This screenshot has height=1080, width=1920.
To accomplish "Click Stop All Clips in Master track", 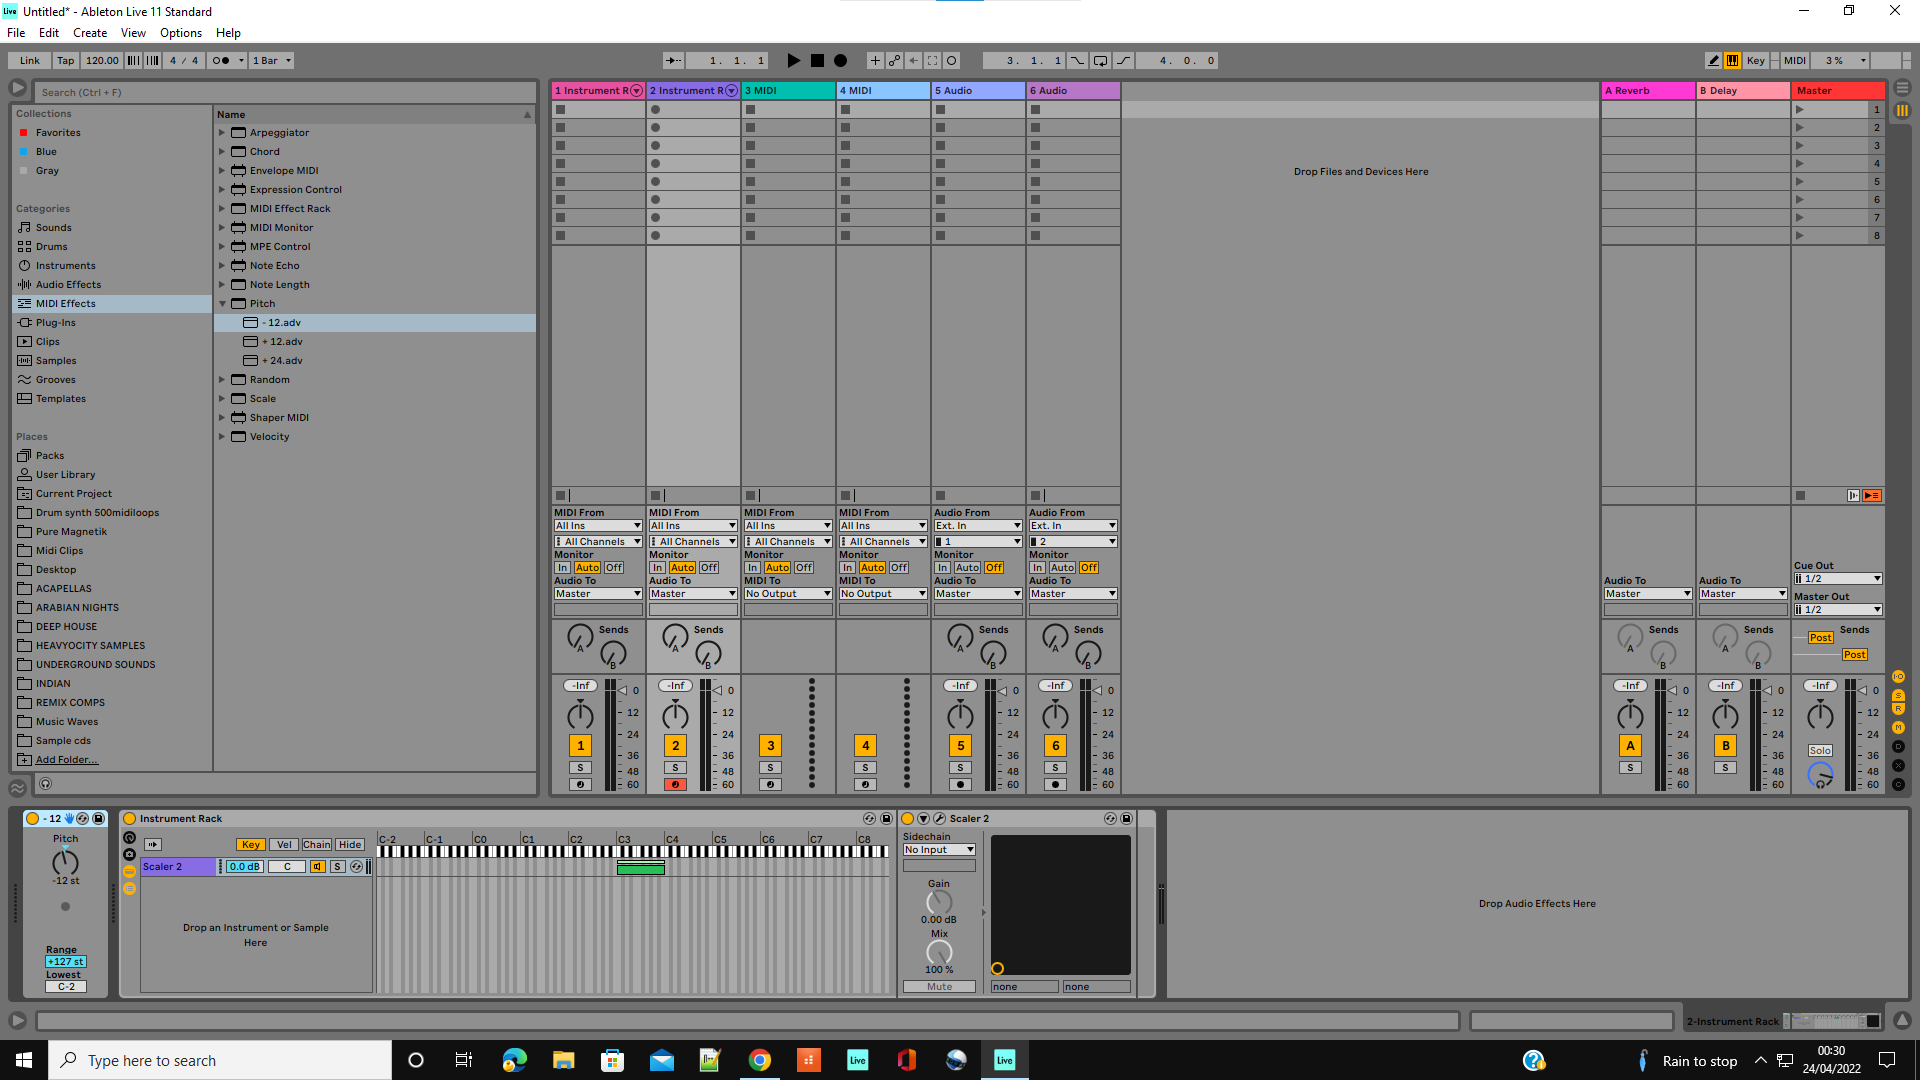I will [x=1800, y=496].
